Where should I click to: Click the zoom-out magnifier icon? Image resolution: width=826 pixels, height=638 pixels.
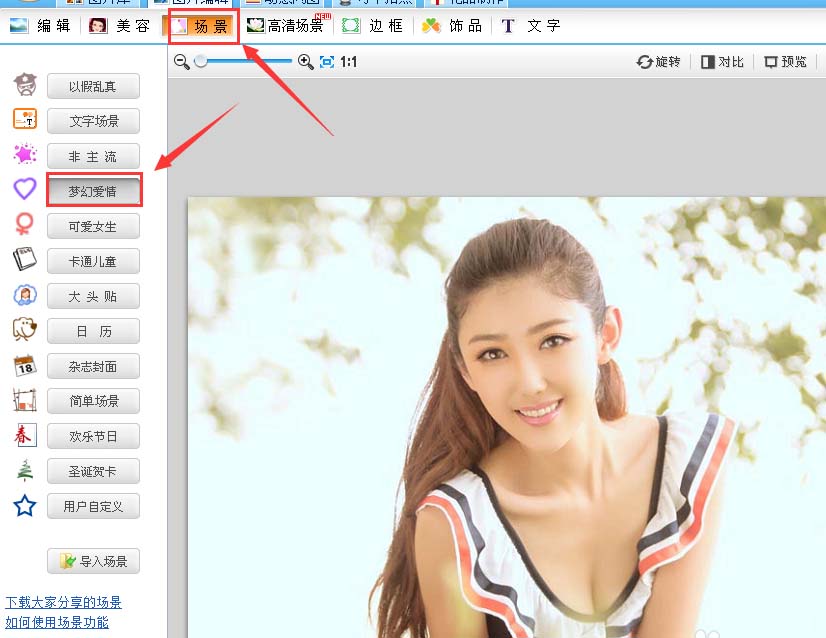[x=182, y=62]
